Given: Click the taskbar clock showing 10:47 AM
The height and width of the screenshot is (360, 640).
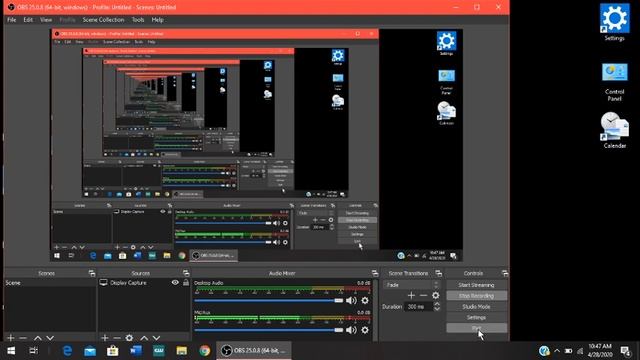Looking at the screenshot, I should [600, 351].
